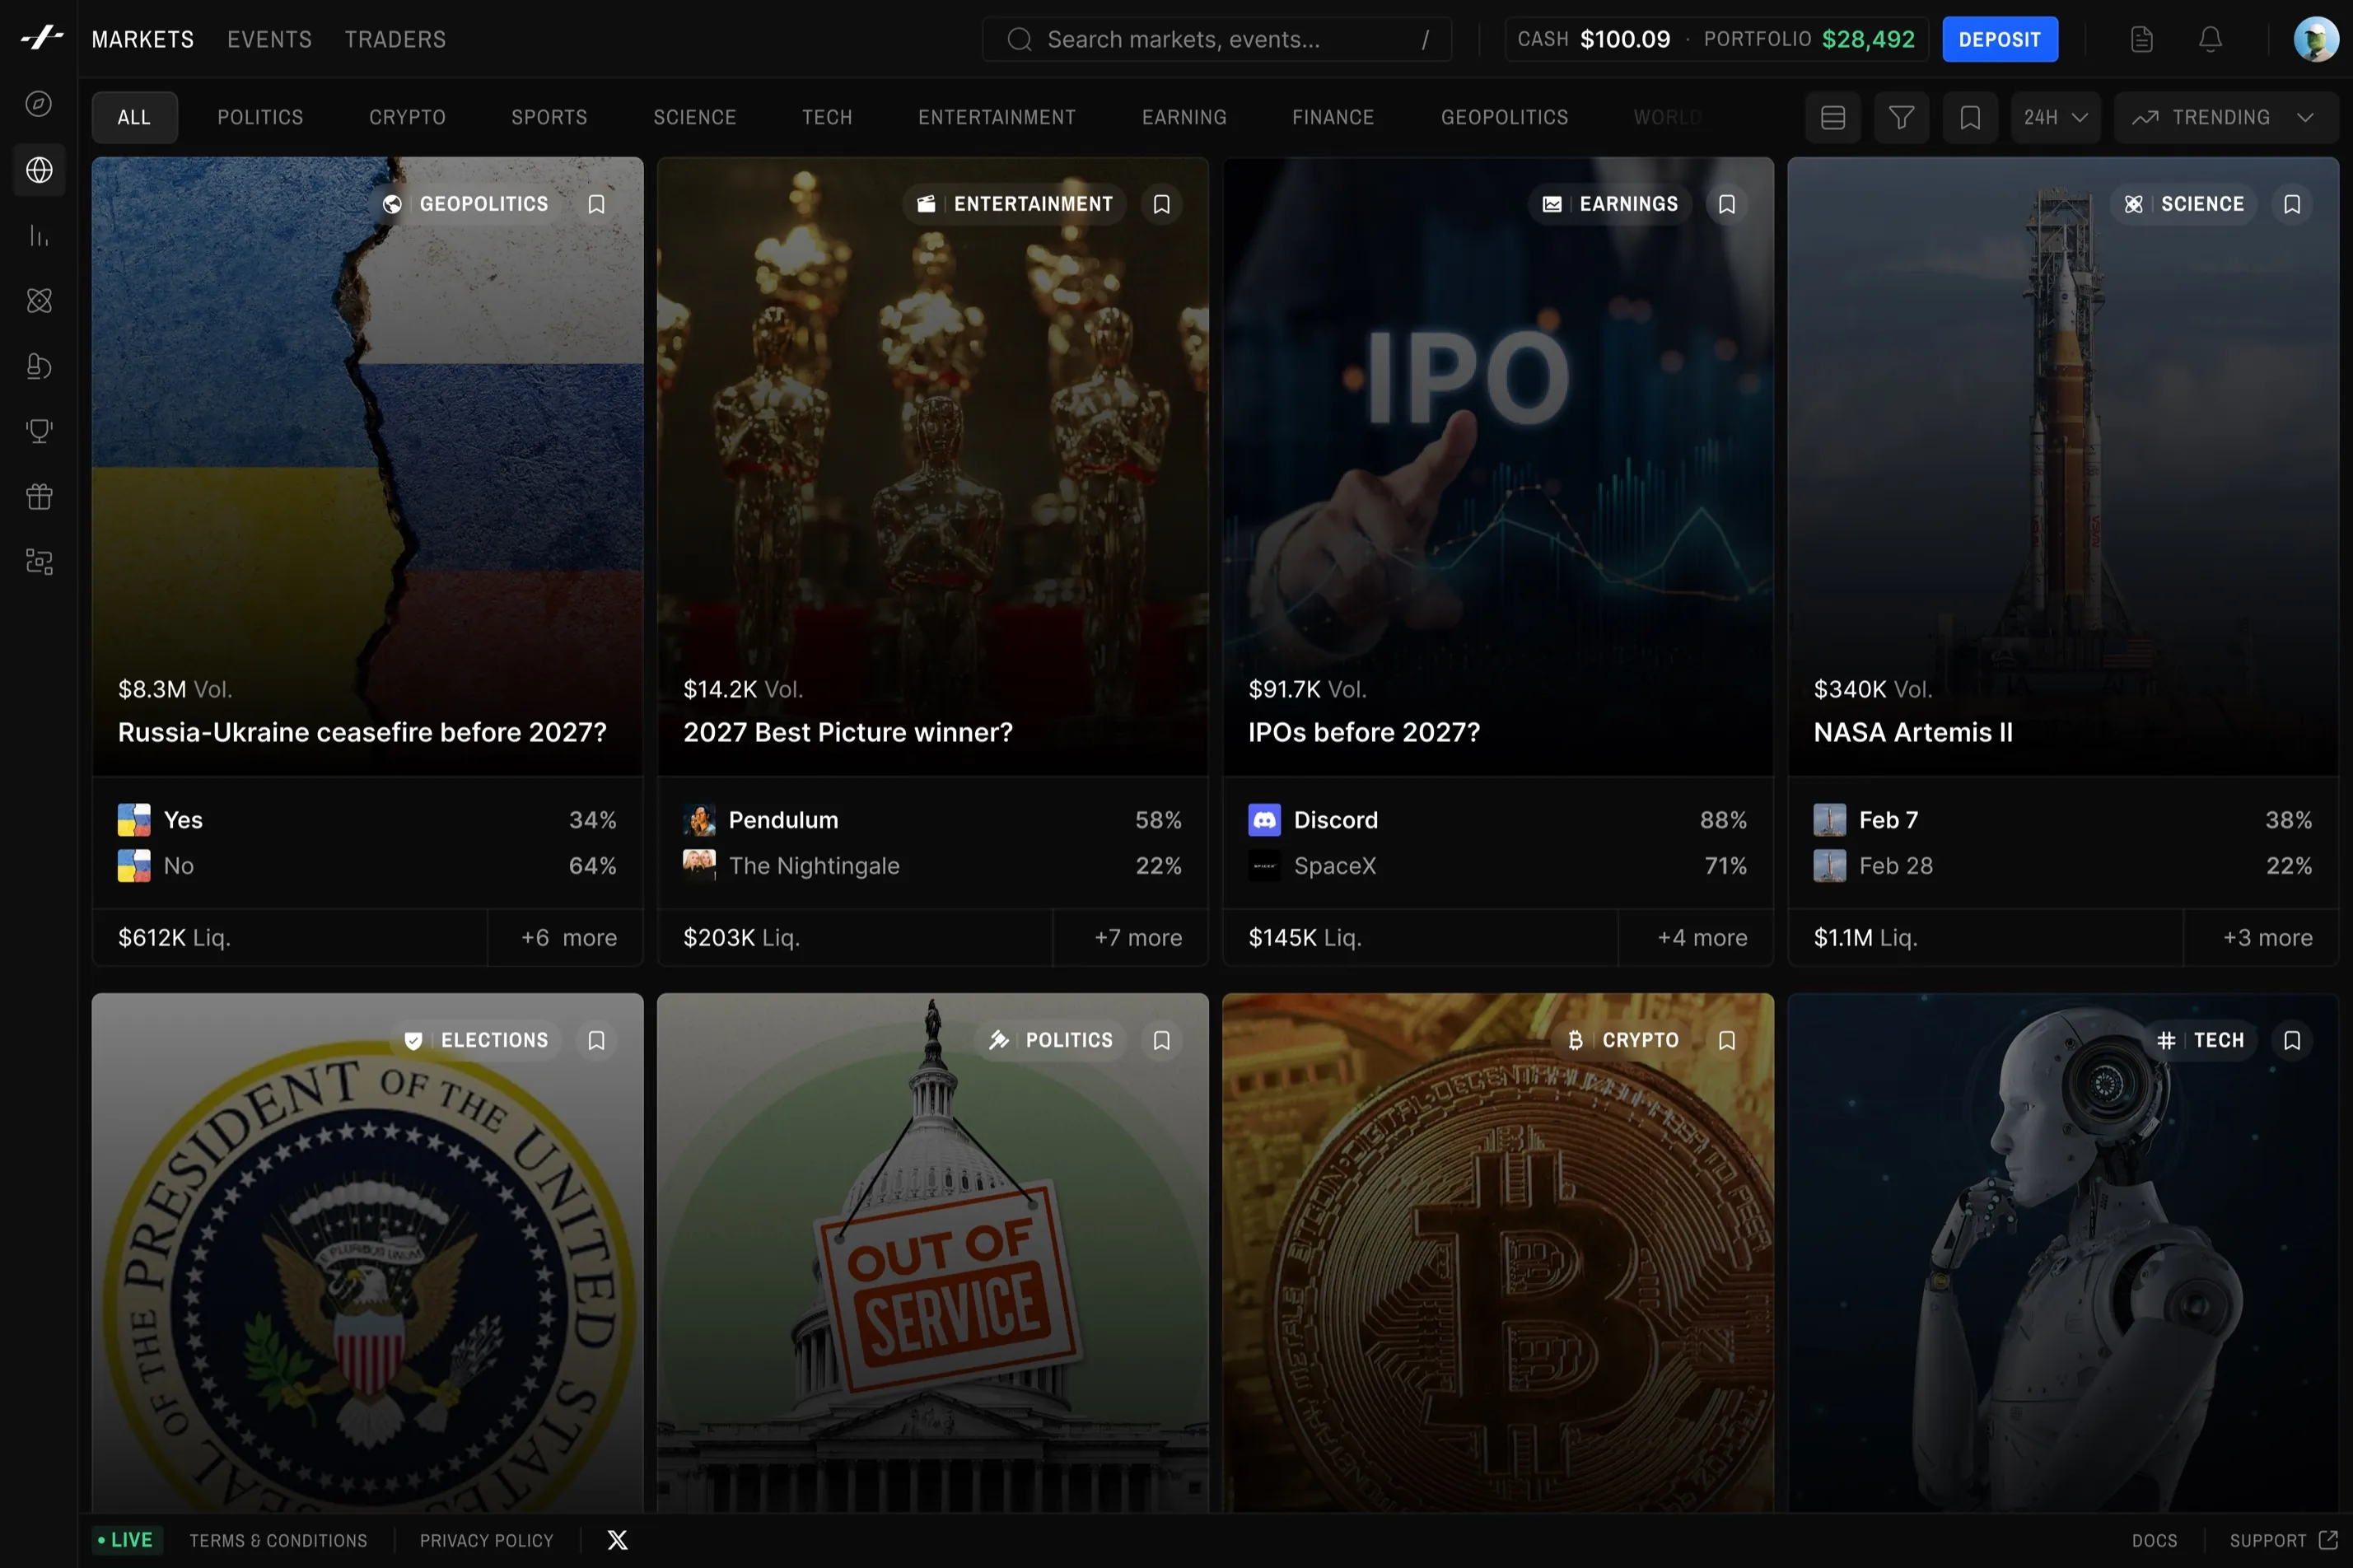Viewport: 2353px width, 1568px height.
Task: Open Terms & Conditions link
Action: [x=278, y=1540]
